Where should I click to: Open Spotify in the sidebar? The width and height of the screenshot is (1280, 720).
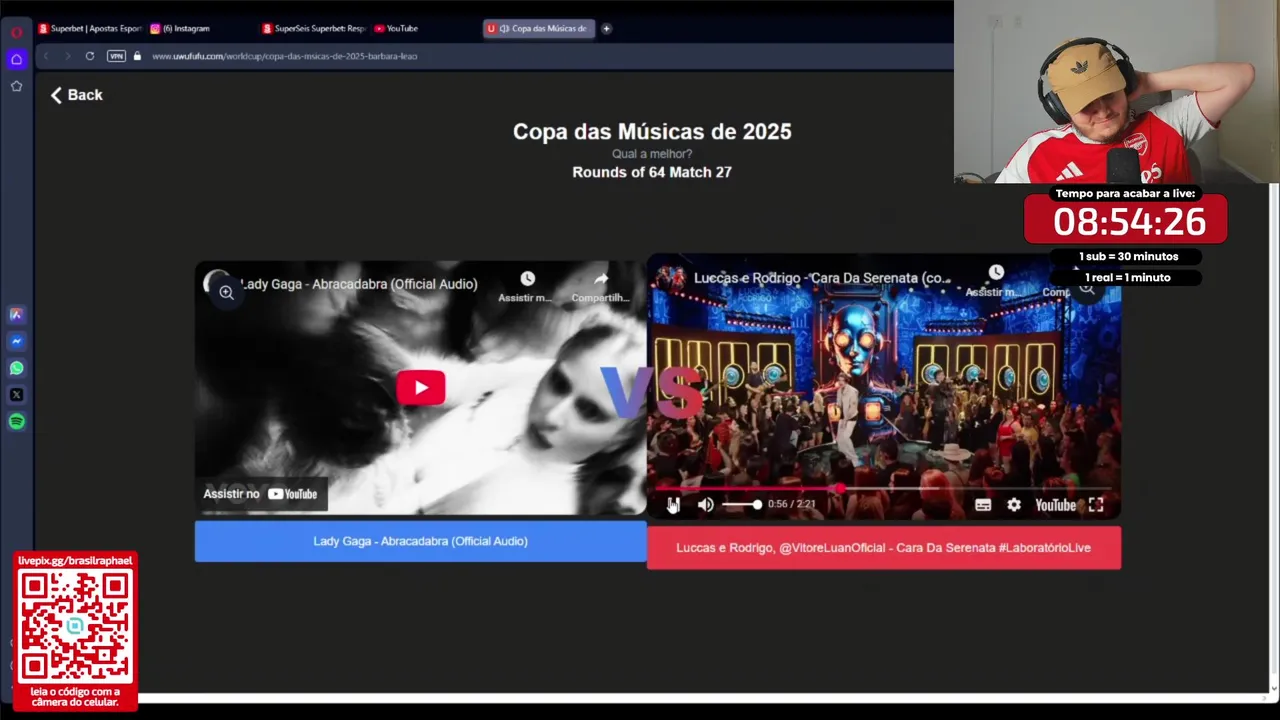coord(16,421)
